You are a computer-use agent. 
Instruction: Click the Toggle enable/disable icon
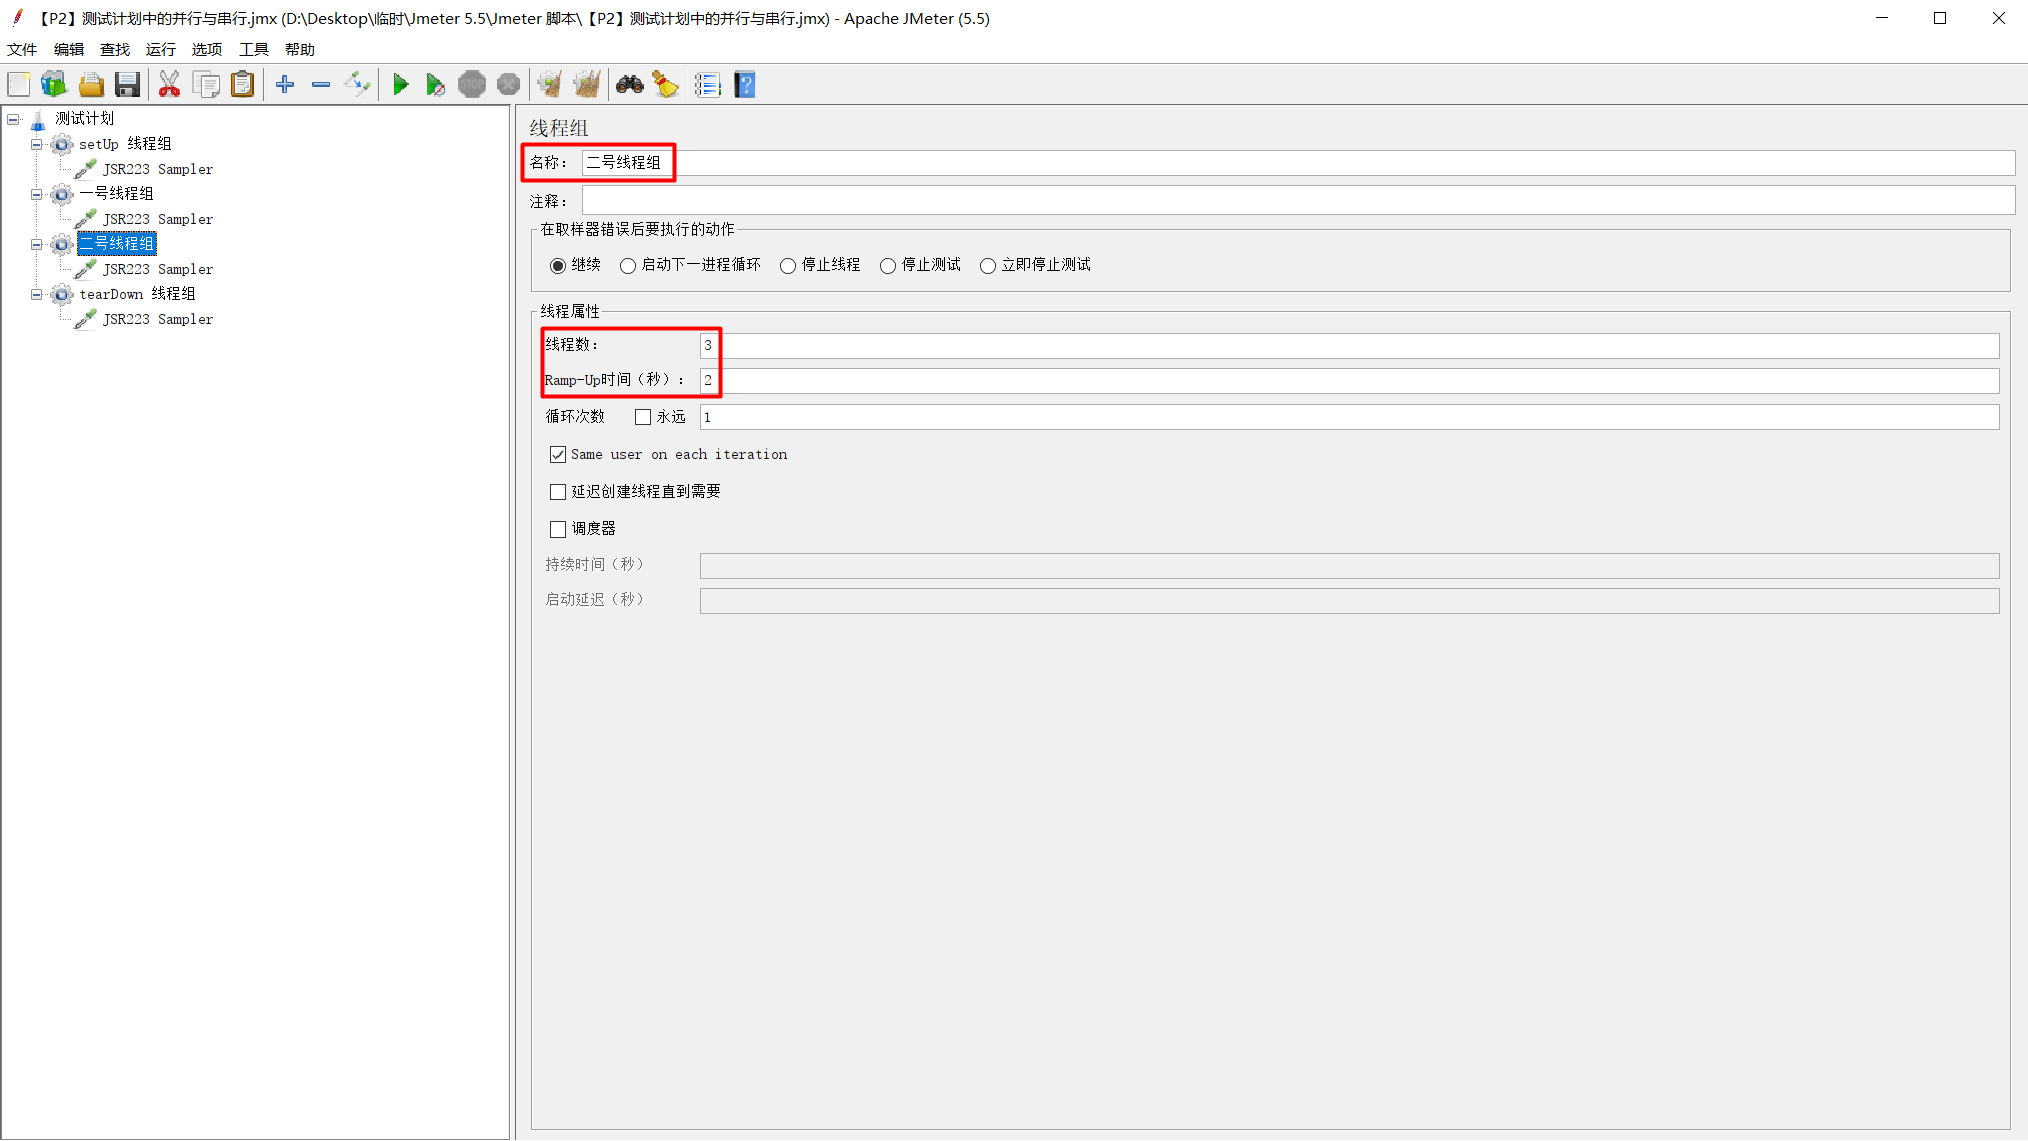pos(357,85)
